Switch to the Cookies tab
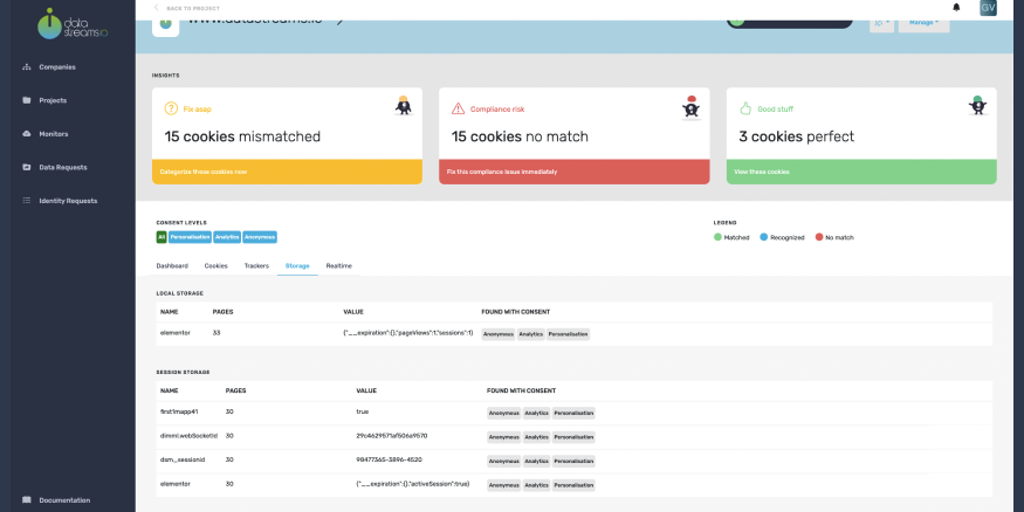Image resolution: width=1024 pixels, height=512 pixels. coord(216,266)
